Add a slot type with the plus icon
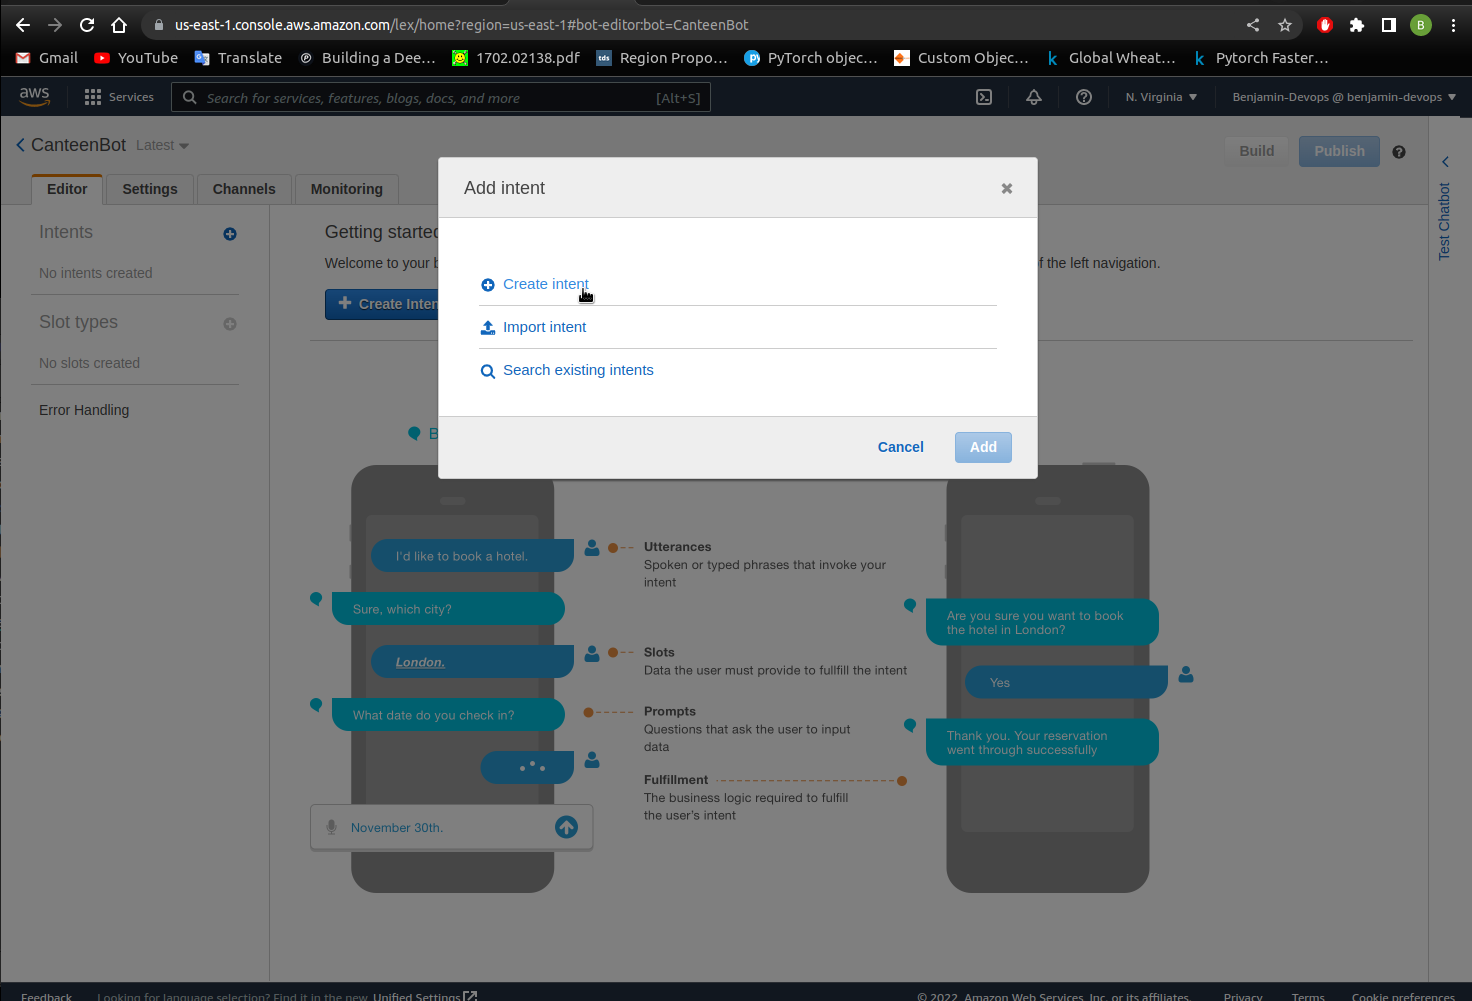This screenshot has width=1472, height=1001. 230,324
